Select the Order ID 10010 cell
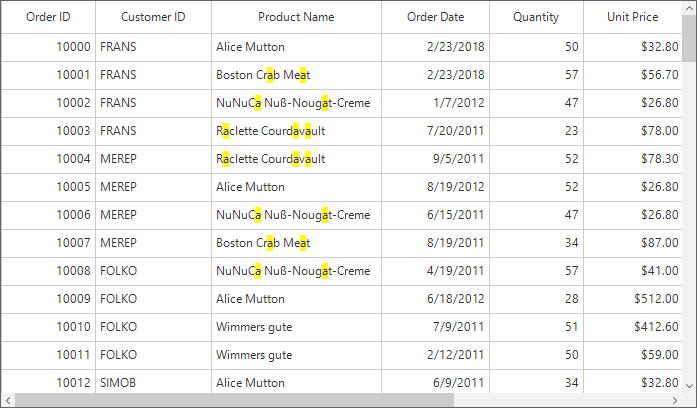 (48, 327)
